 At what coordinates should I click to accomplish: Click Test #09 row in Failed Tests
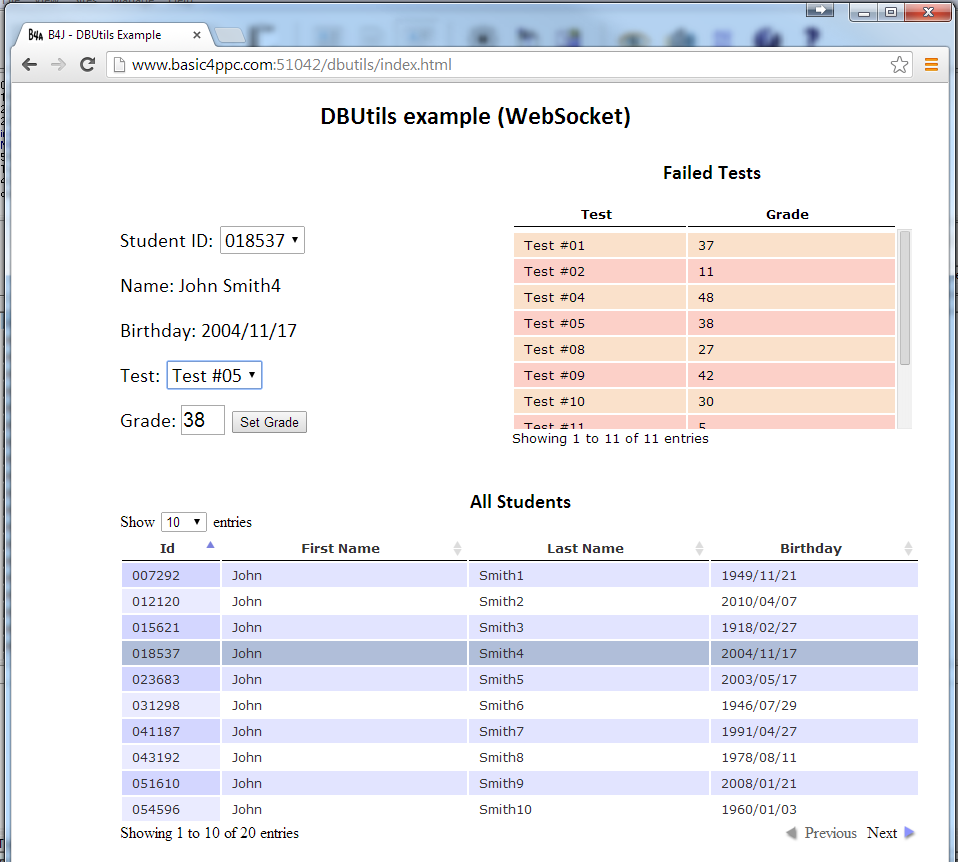point(704,375)
